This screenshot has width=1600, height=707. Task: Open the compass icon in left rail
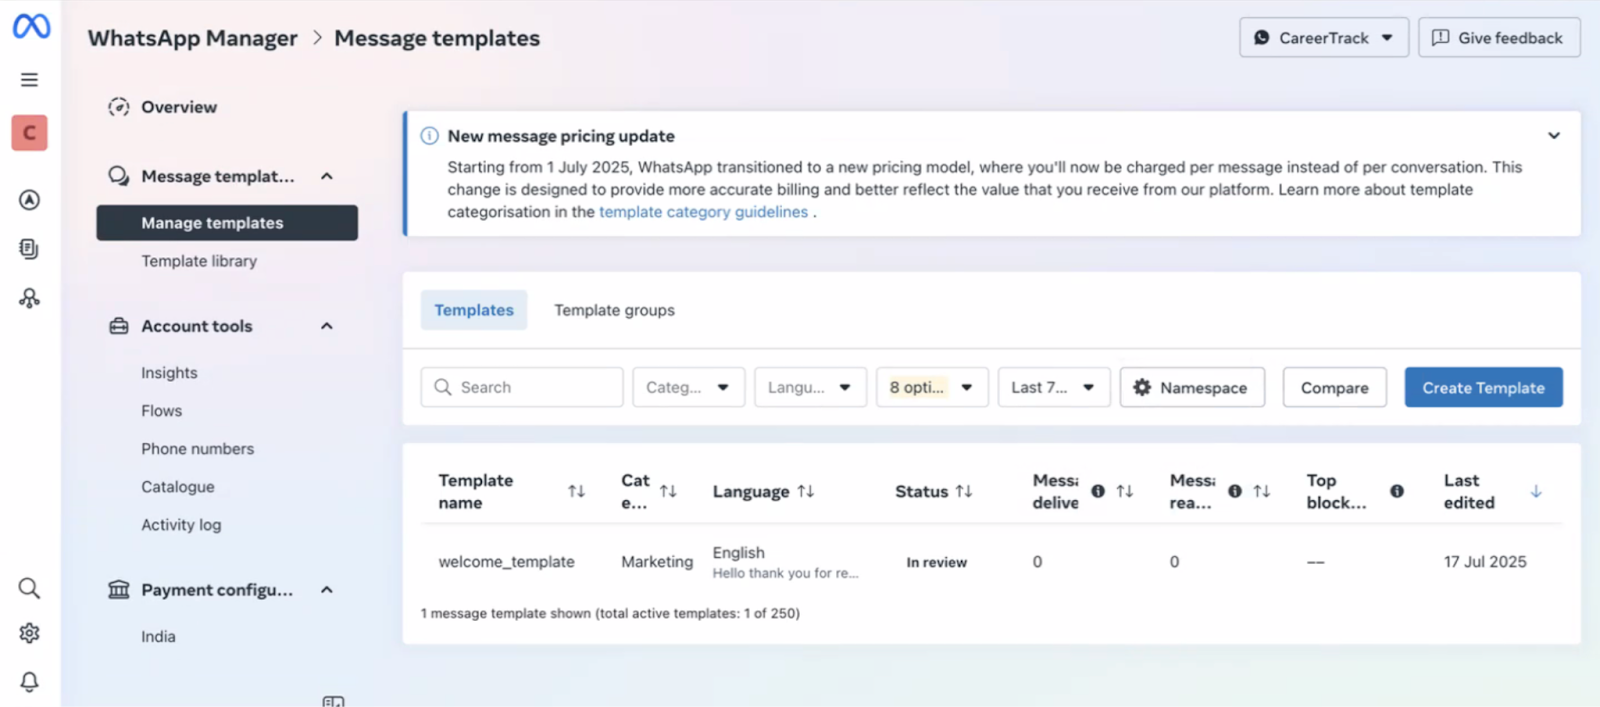pos(30,200)
